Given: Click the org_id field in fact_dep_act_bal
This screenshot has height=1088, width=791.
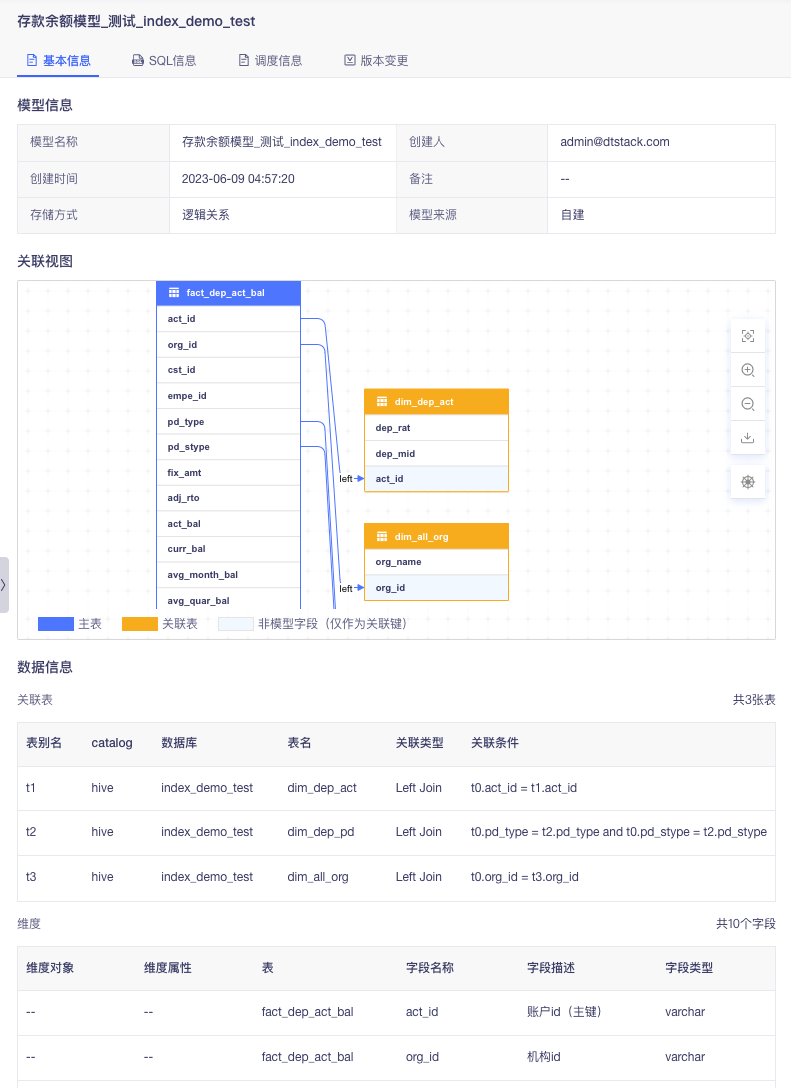Looking at the screenshot, I should [x=228, y=344].
